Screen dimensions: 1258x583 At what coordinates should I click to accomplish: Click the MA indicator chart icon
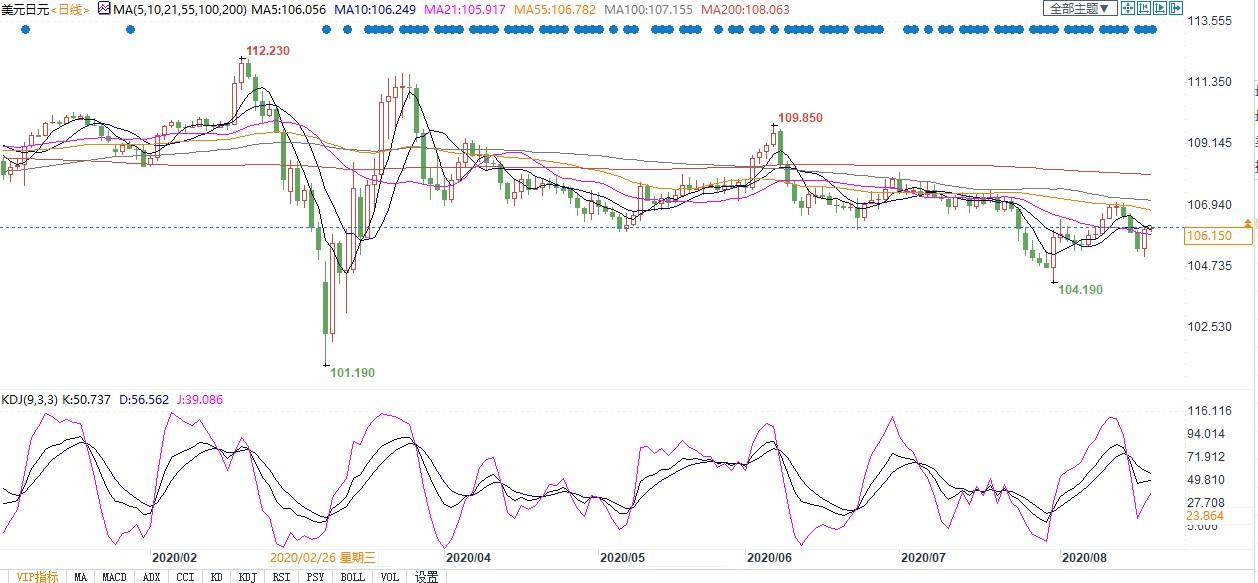point(104,9)
